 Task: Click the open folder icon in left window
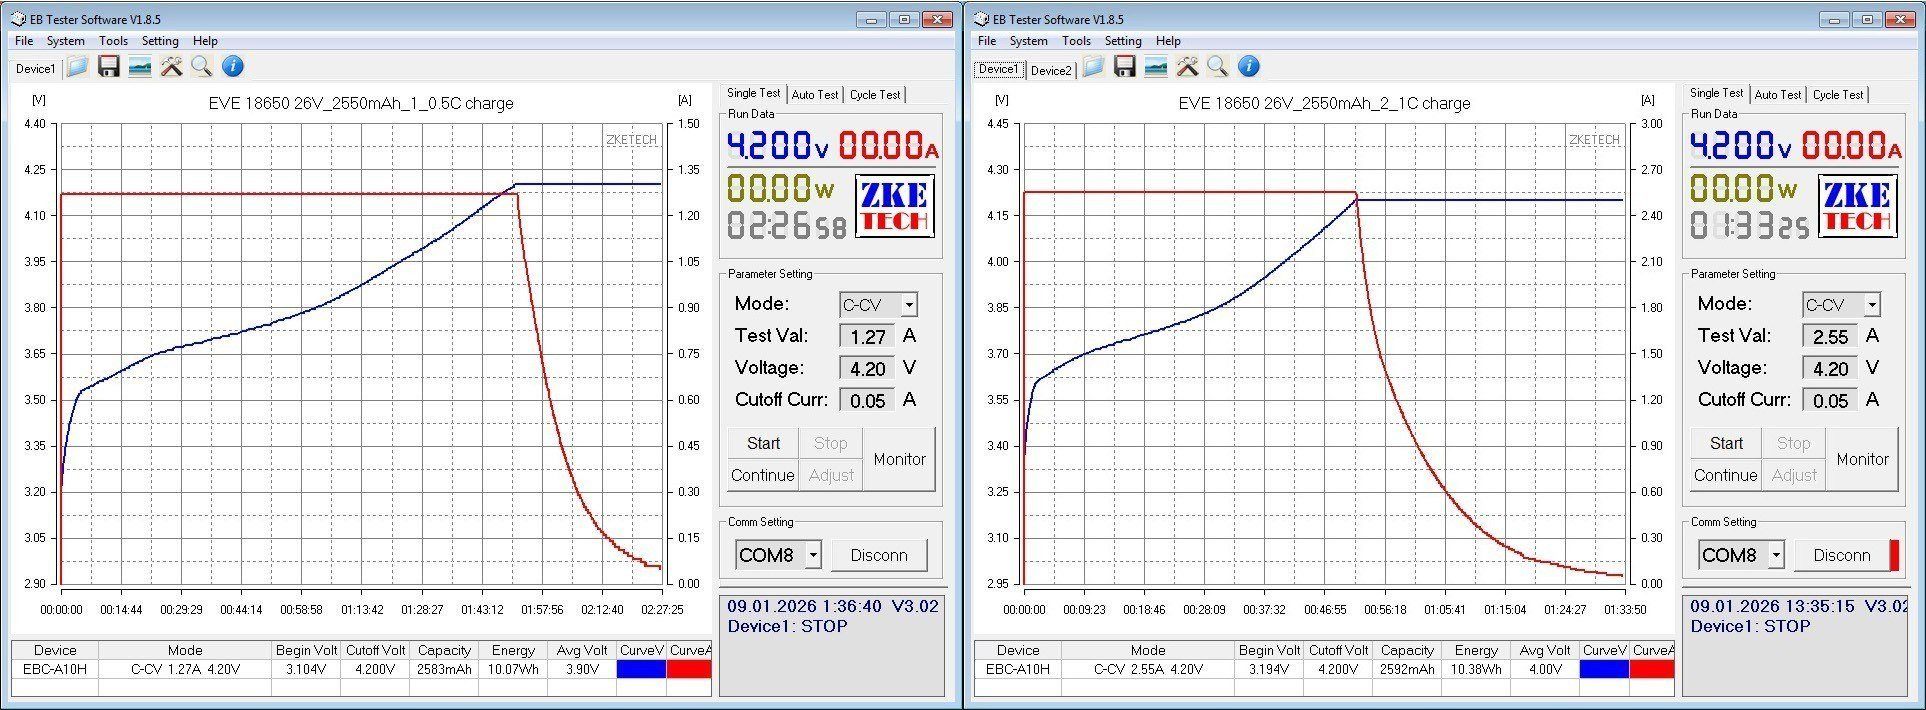(78, 67)
